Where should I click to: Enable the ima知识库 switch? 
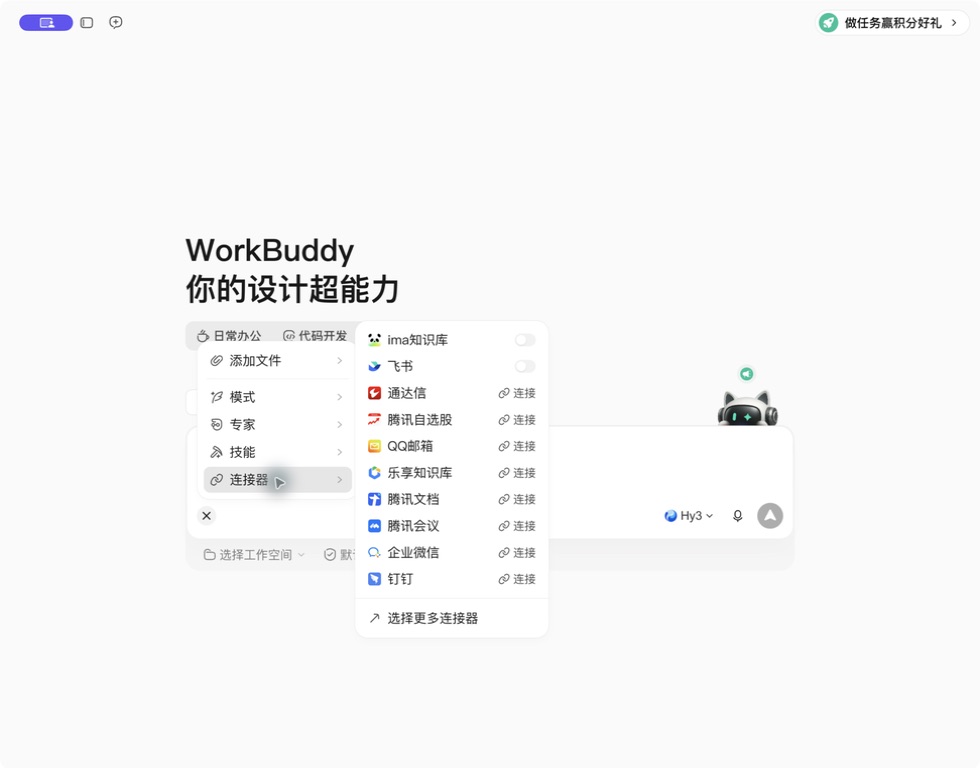point(525,340)
